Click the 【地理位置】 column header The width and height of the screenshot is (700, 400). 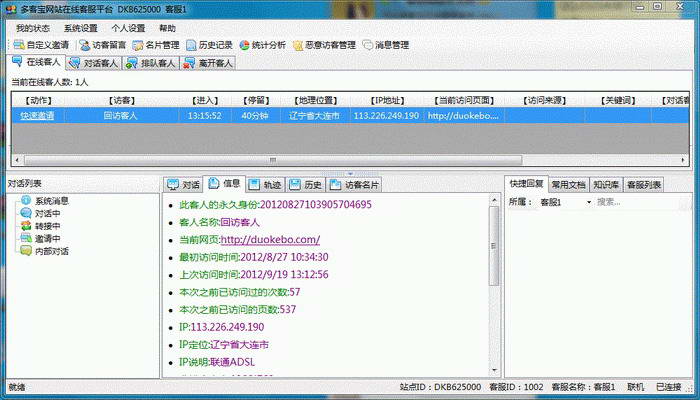316,100
